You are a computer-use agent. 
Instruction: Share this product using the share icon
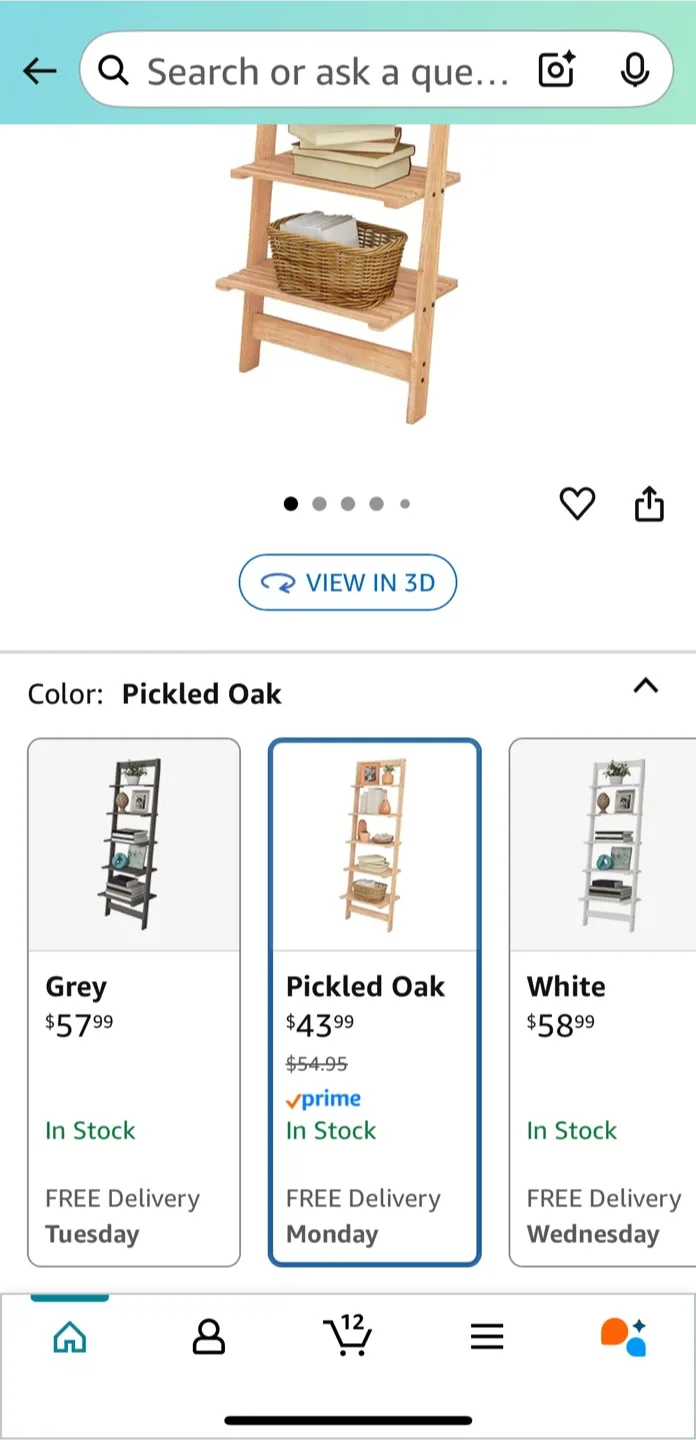click(648, 504)
